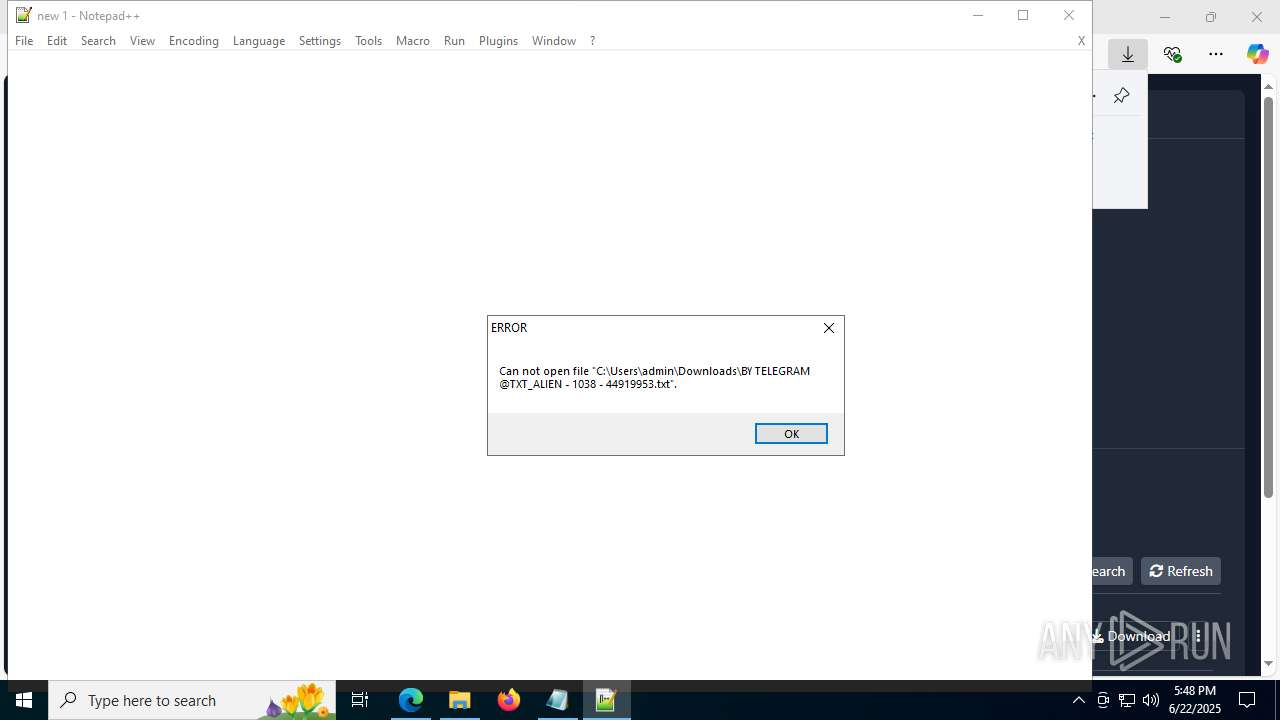Show hidden system tray icons
The width and height of the screenshot is (1280, 720).
click(1078, 700)
